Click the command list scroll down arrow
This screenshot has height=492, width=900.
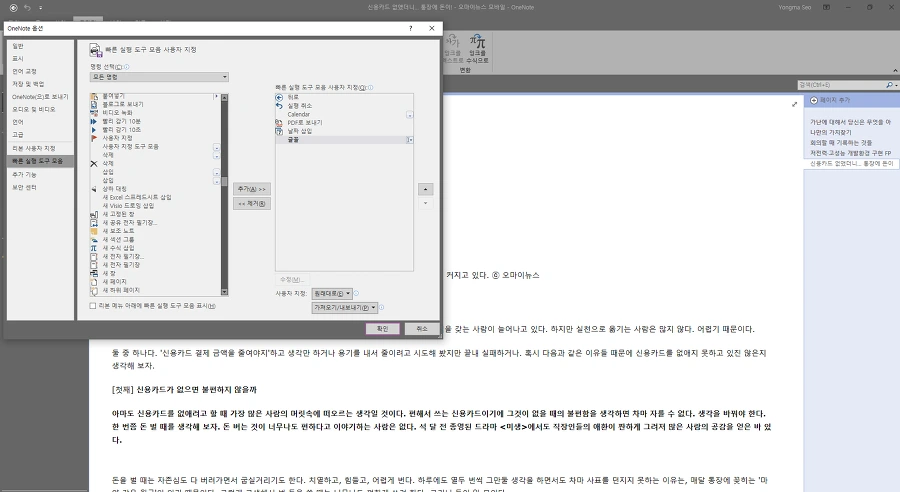pyautogui.click(x=224, y=292)
